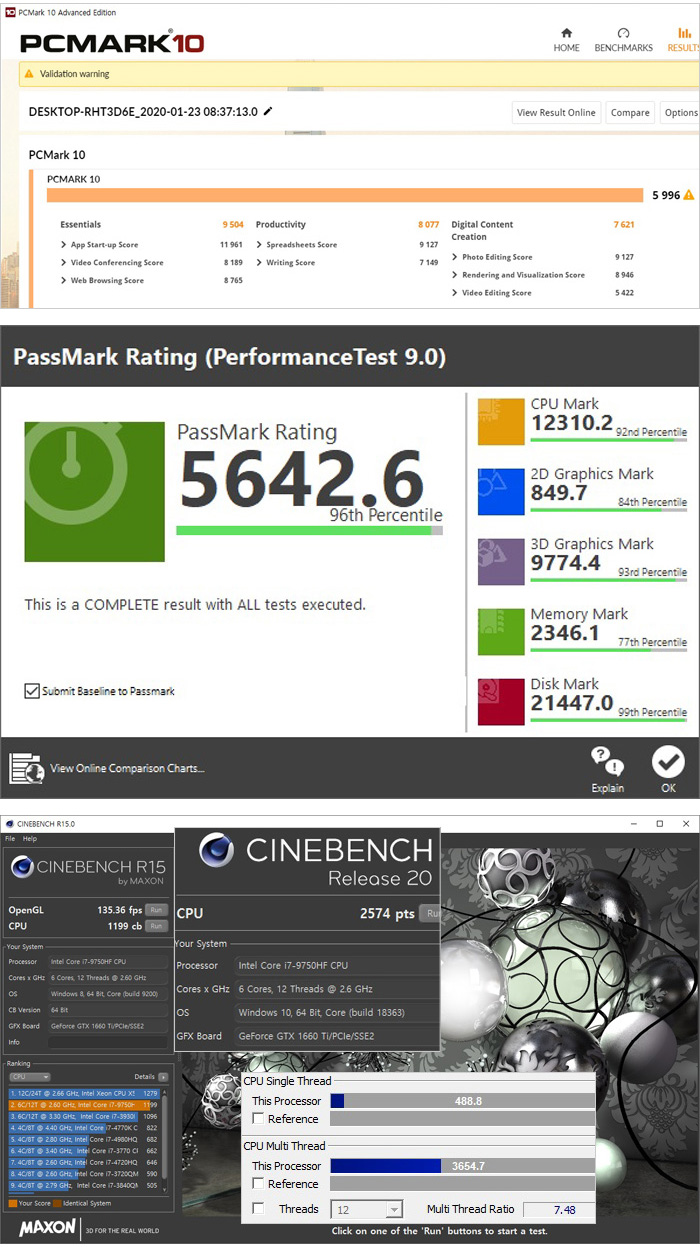Image resolution: width=700 pixels, height=1247 pixels.
Task: Click the Compare button in PCMark
Action: pos(630,113)
